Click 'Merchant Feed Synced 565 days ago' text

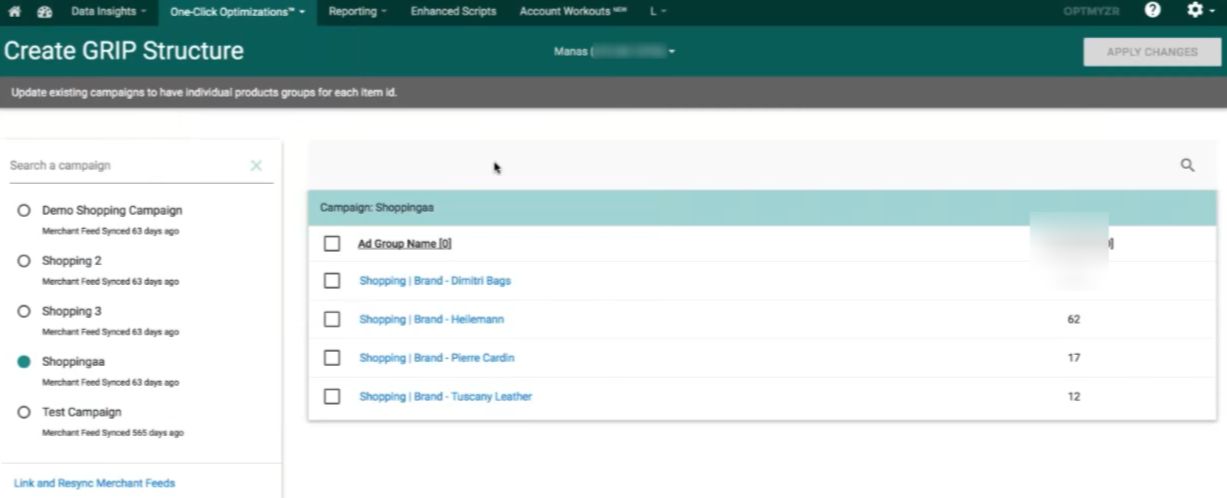[x=112, y=432]
